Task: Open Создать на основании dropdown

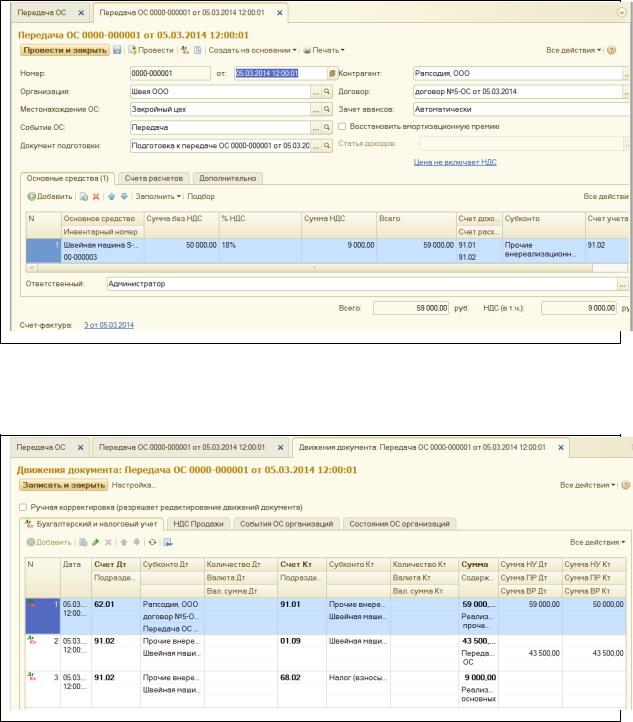Action: (252, 50)
